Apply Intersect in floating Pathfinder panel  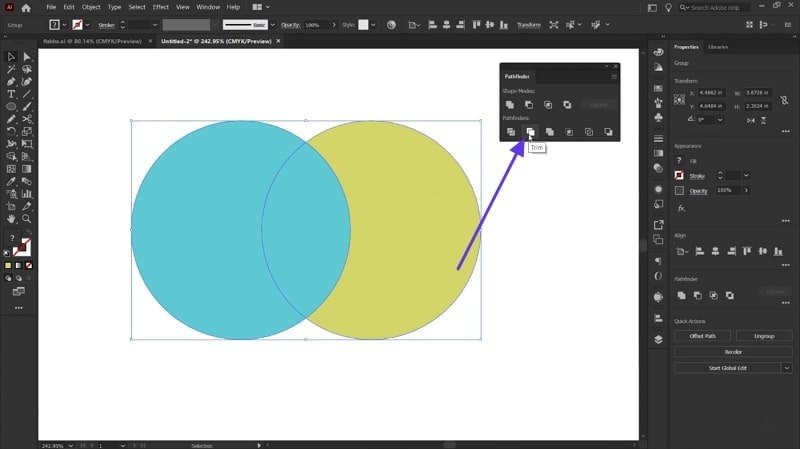pos(548,105)
